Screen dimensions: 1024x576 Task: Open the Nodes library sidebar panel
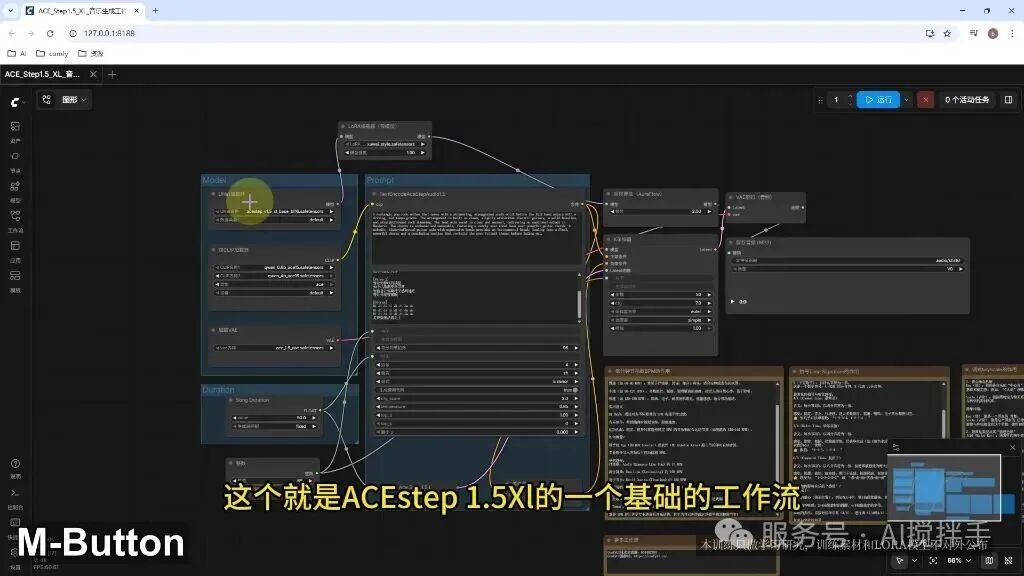tap(15, 161)
